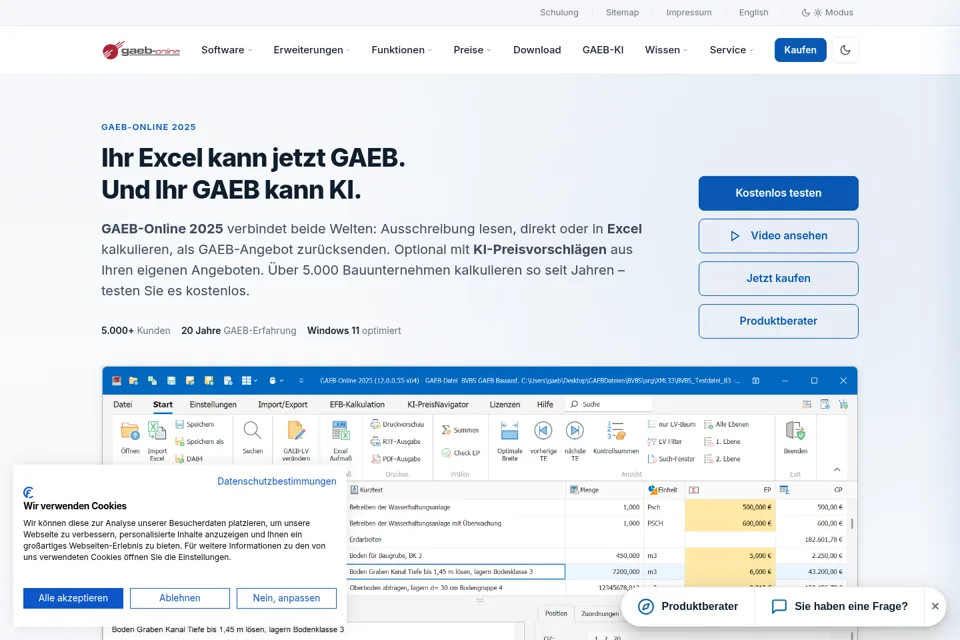
Task: Click Alle Ebenen in the ribbon
Action: (727, 424)
